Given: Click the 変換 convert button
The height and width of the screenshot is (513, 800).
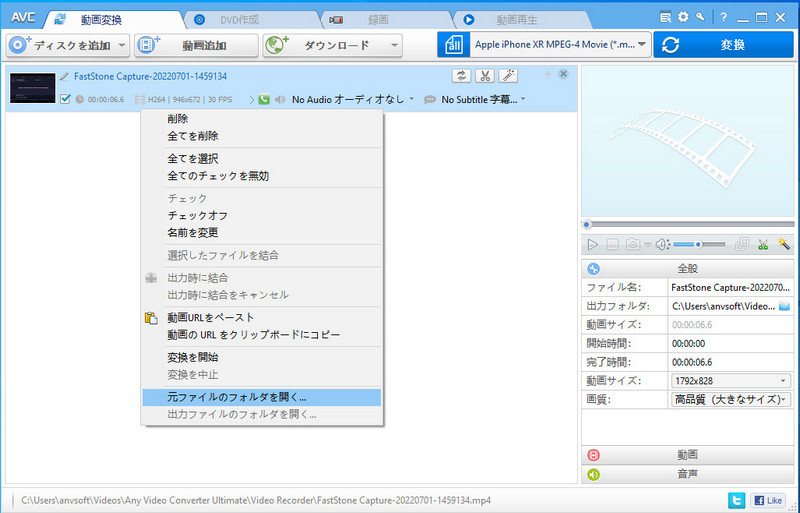Looking at the screenshot, I should (723, 45).
